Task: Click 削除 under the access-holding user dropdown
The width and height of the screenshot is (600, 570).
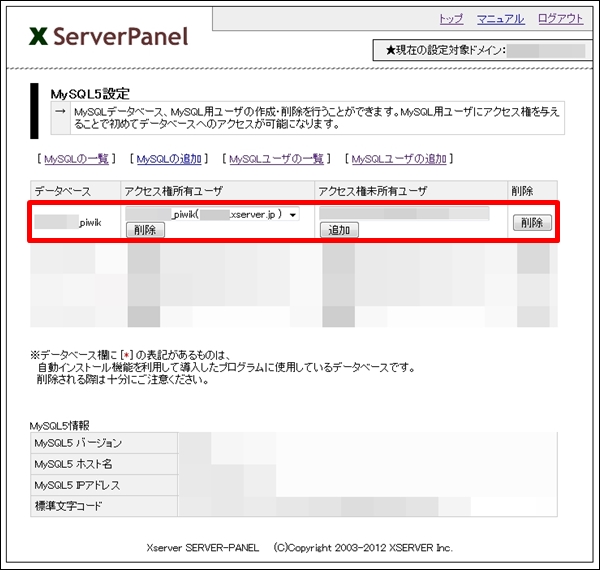Action: point(145,230)
